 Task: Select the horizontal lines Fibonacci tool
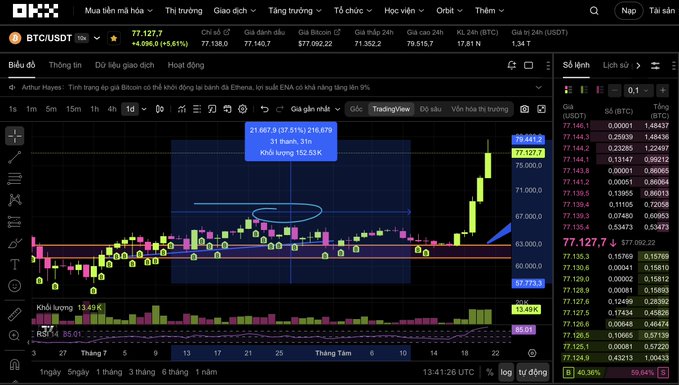tap(15, 178)
